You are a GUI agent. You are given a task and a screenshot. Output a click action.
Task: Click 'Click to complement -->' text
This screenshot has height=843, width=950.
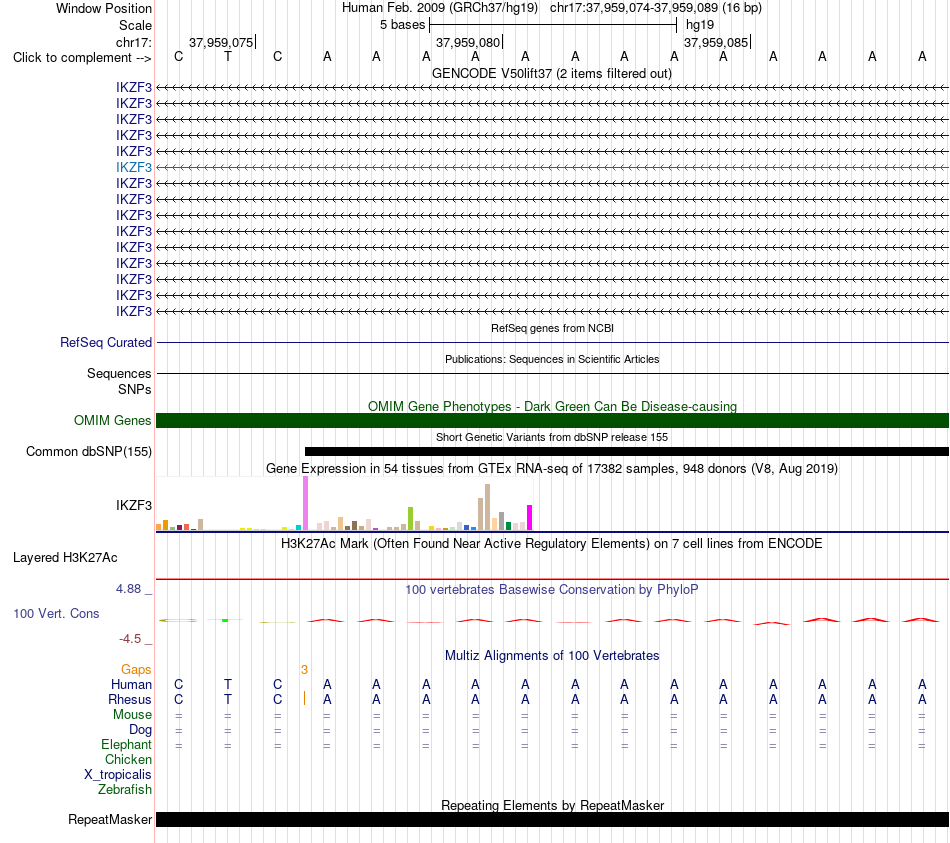pyautogui.click(x=82, y=58)
